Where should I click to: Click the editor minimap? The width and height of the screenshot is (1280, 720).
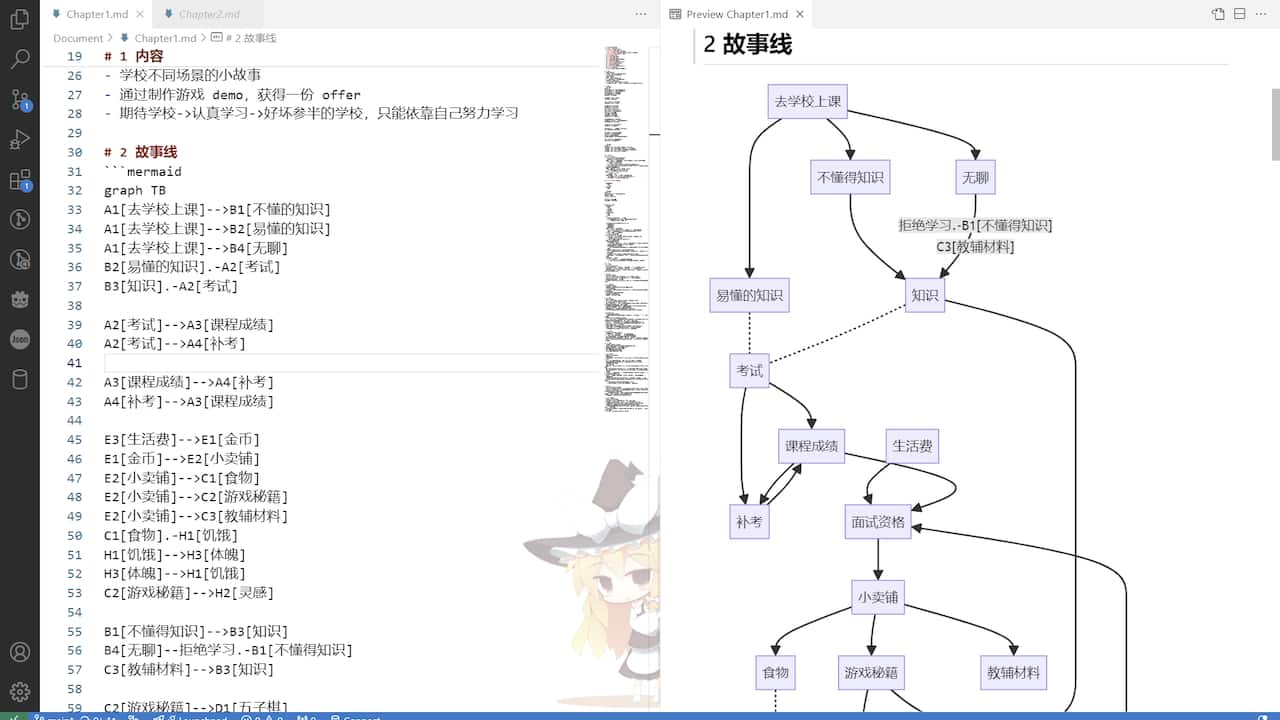click(626, 230)
